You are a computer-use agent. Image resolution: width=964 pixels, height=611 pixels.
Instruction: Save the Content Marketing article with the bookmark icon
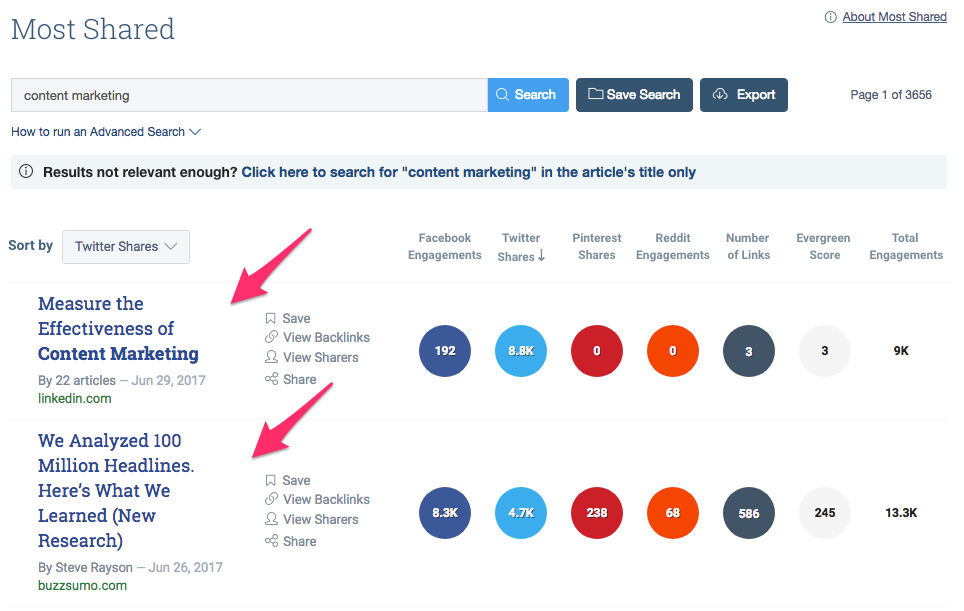pos(269,318)
